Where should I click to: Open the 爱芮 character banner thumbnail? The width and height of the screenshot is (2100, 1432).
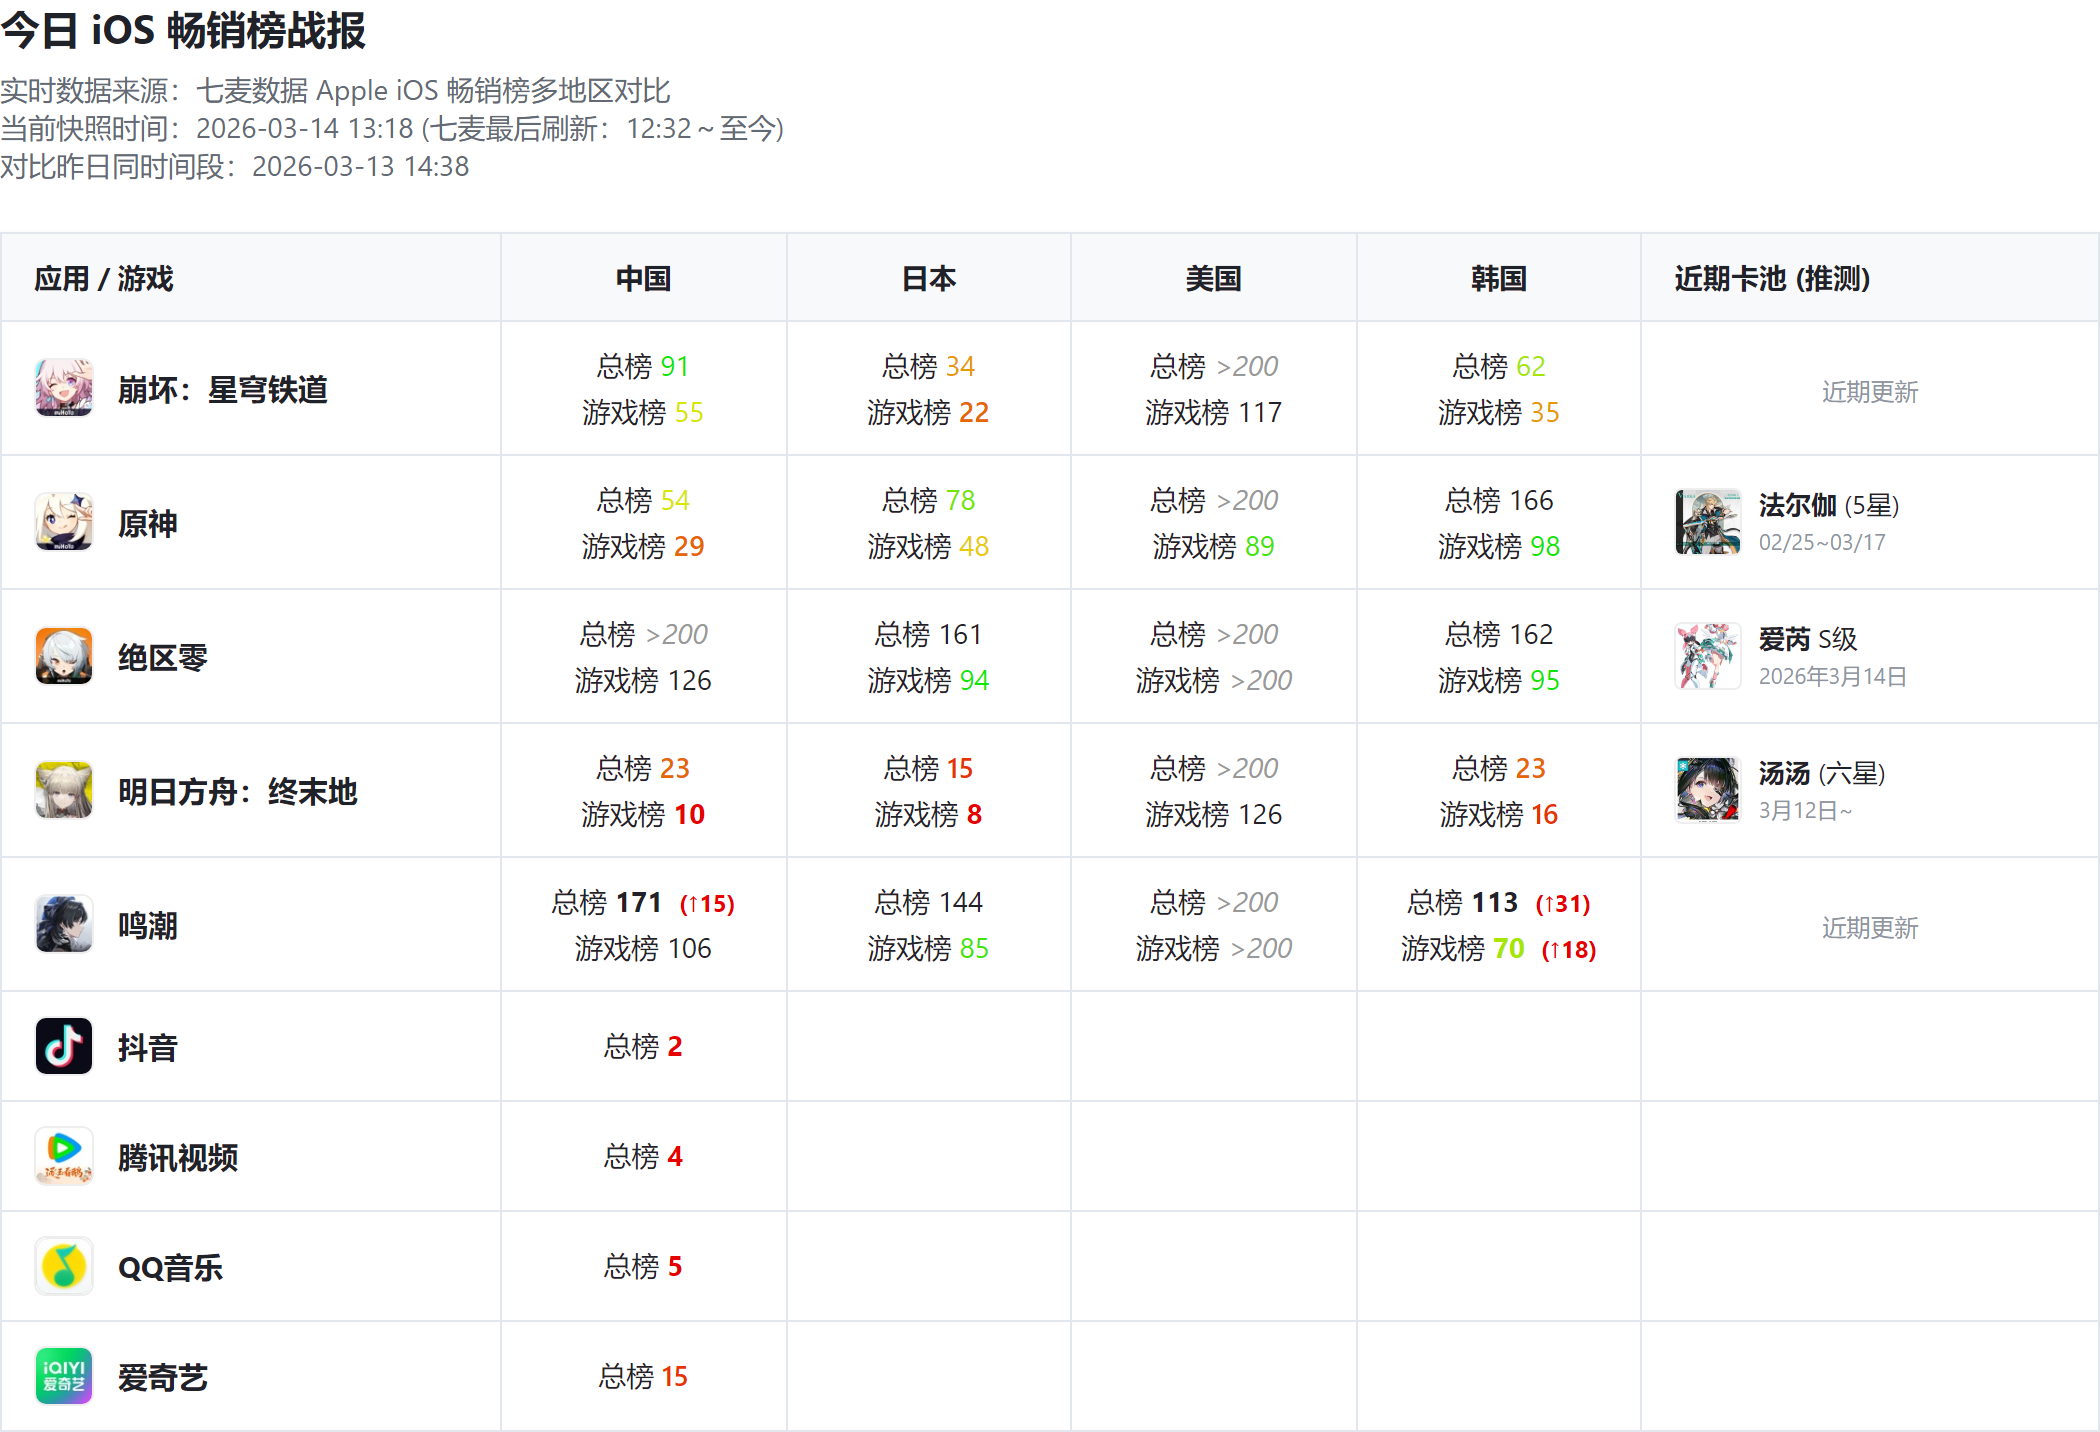coord(1708,656)
